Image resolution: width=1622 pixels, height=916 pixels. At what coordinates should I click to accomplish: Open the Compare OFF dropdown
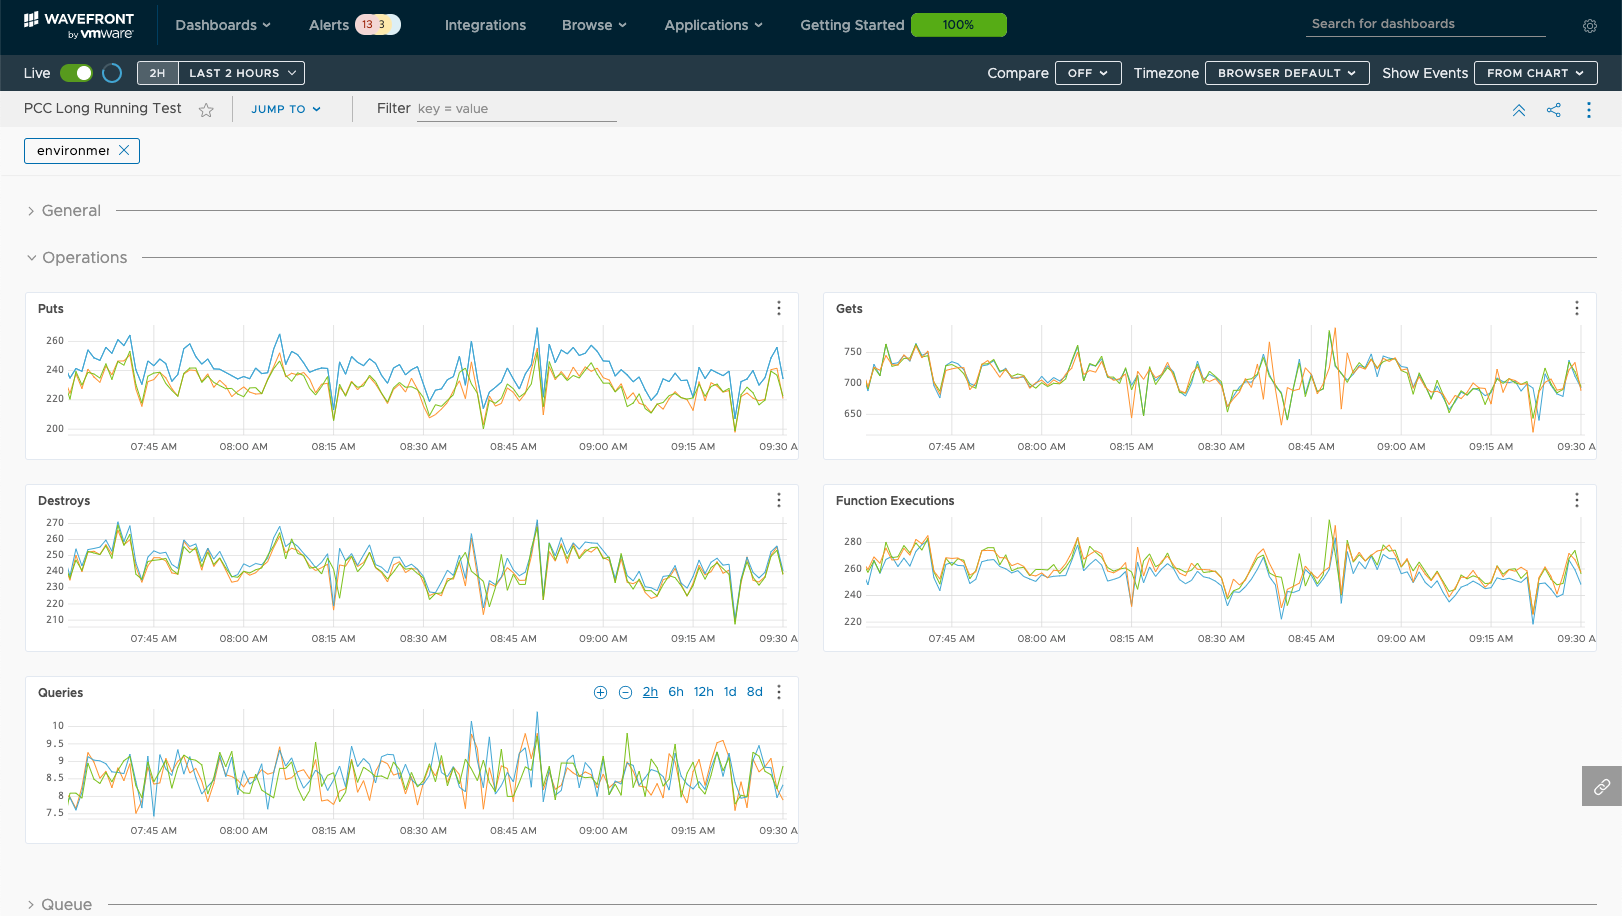pos(1087,73)
